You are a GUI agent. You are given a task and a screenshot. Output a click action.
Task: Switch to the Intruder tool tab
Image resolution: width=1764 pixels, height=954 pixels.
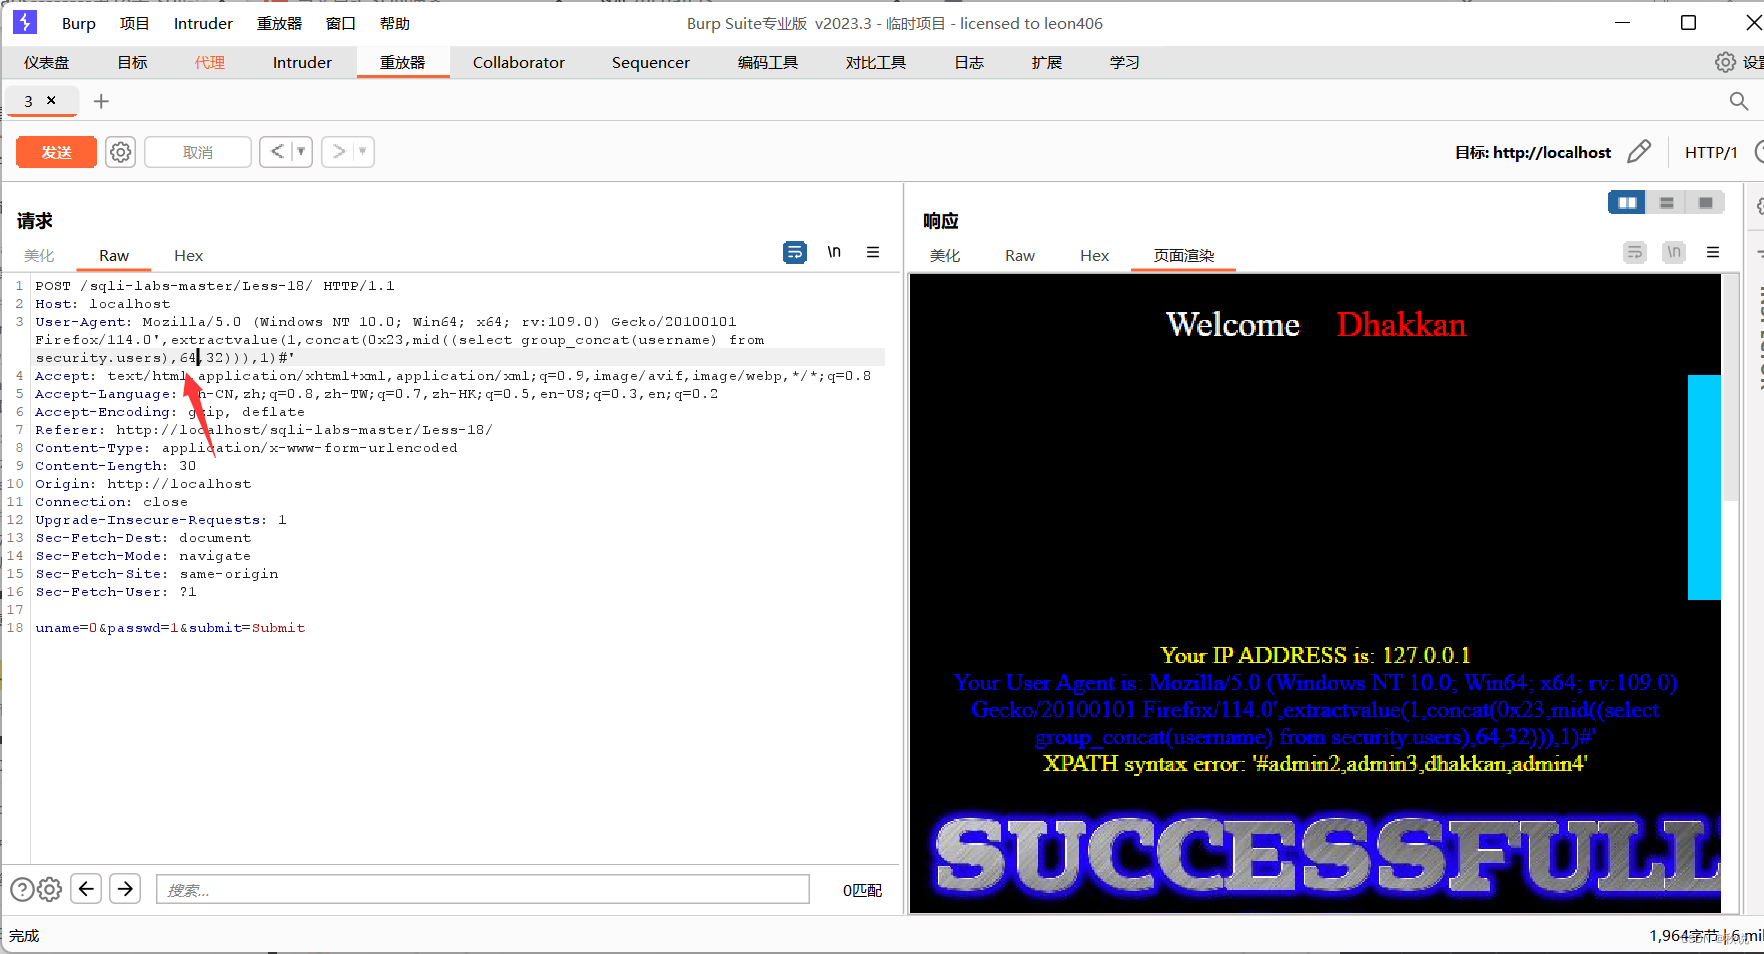point(302,62)
